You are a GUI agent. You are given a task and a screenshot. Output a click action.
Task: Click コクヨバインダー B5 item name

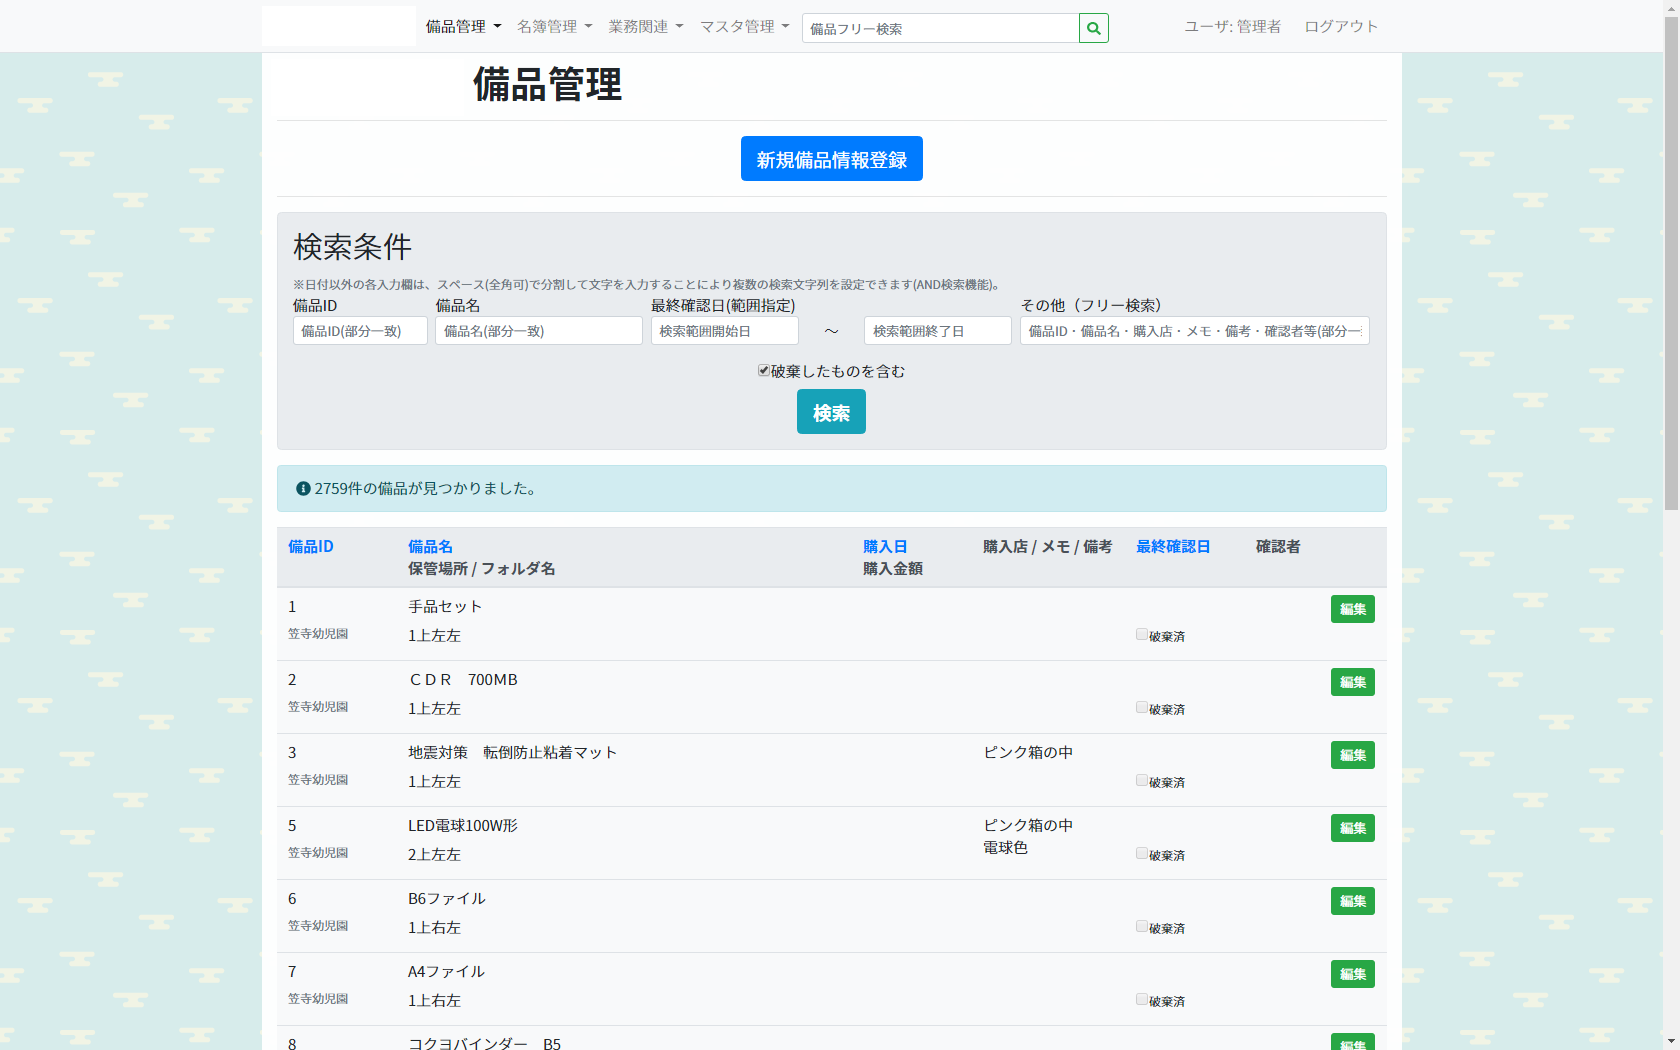(484, 1043)
